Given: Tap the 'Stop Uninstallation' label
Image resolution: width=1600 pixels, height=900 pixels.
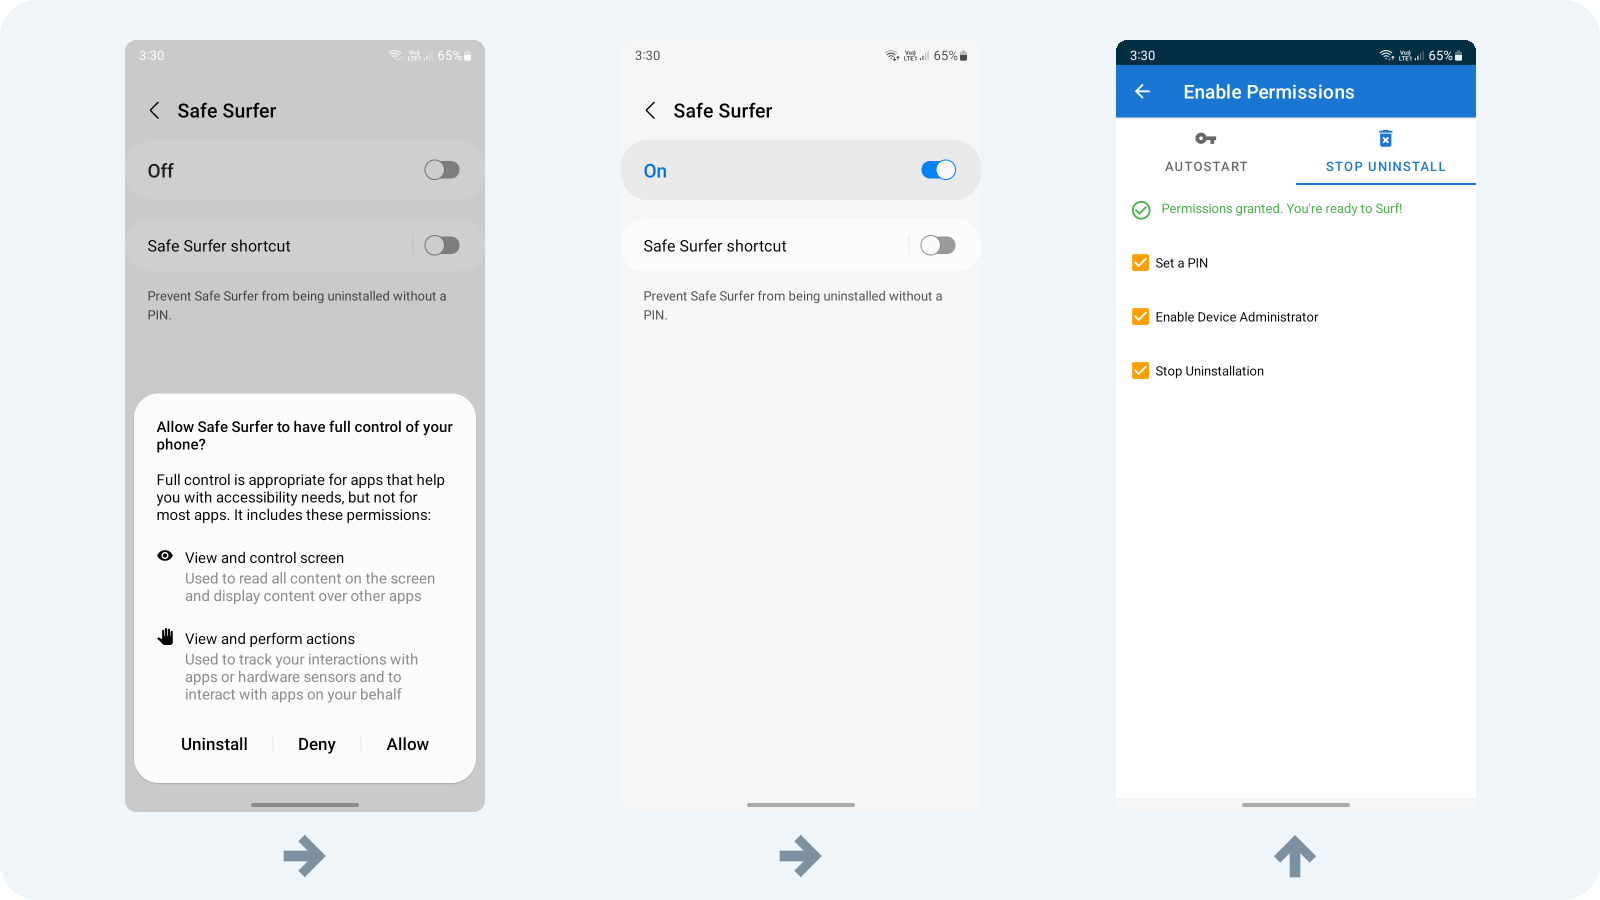Looking at the screenshot, I should coord(1209,371).
